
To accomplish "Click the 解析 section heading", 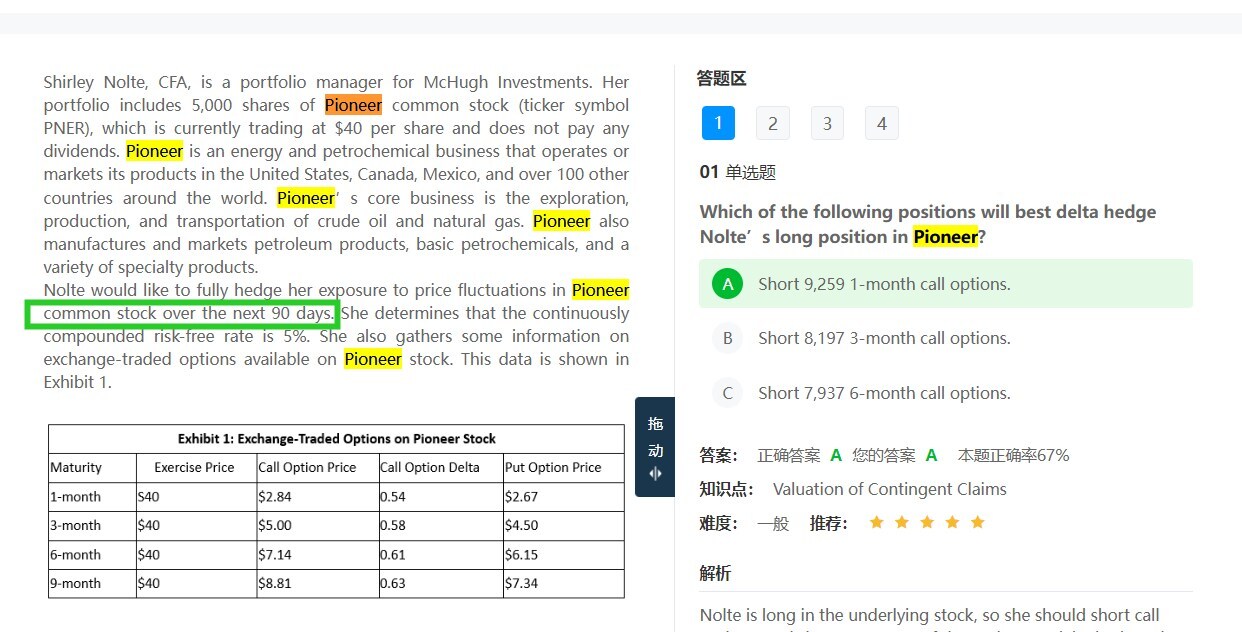I will (x=715, y=573).
